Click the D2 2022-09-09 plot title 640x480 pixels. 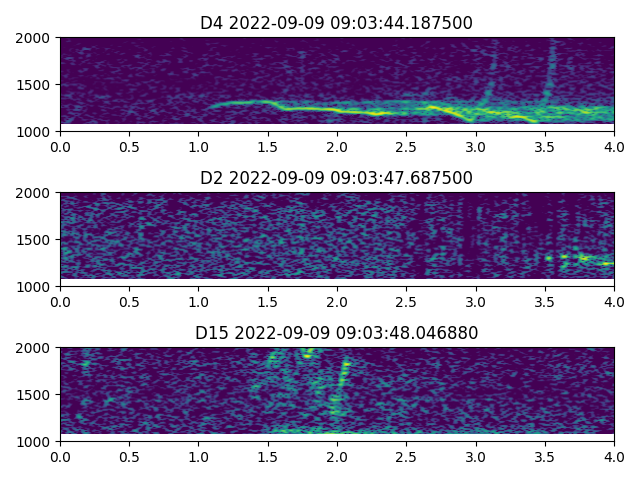coord(336,178)
